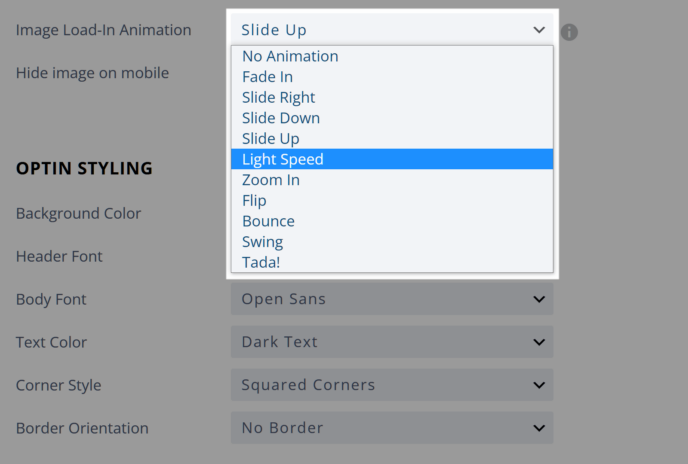The image size is (688, 464).
Task: Click the chevron arrow on Text Color field
Action: pyautogui.click(x=539, y=342)
